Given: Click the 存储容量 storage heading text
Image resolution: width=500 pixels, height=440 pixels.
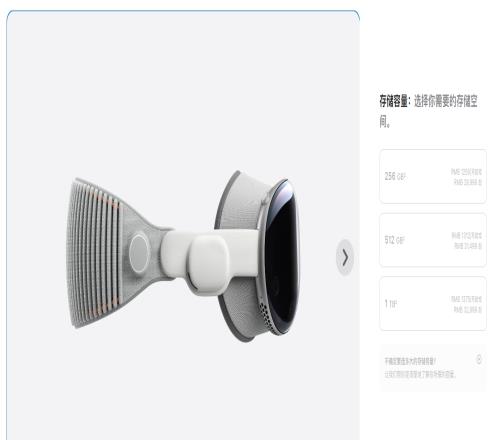Looking at the screenshot, I should 394,101.
